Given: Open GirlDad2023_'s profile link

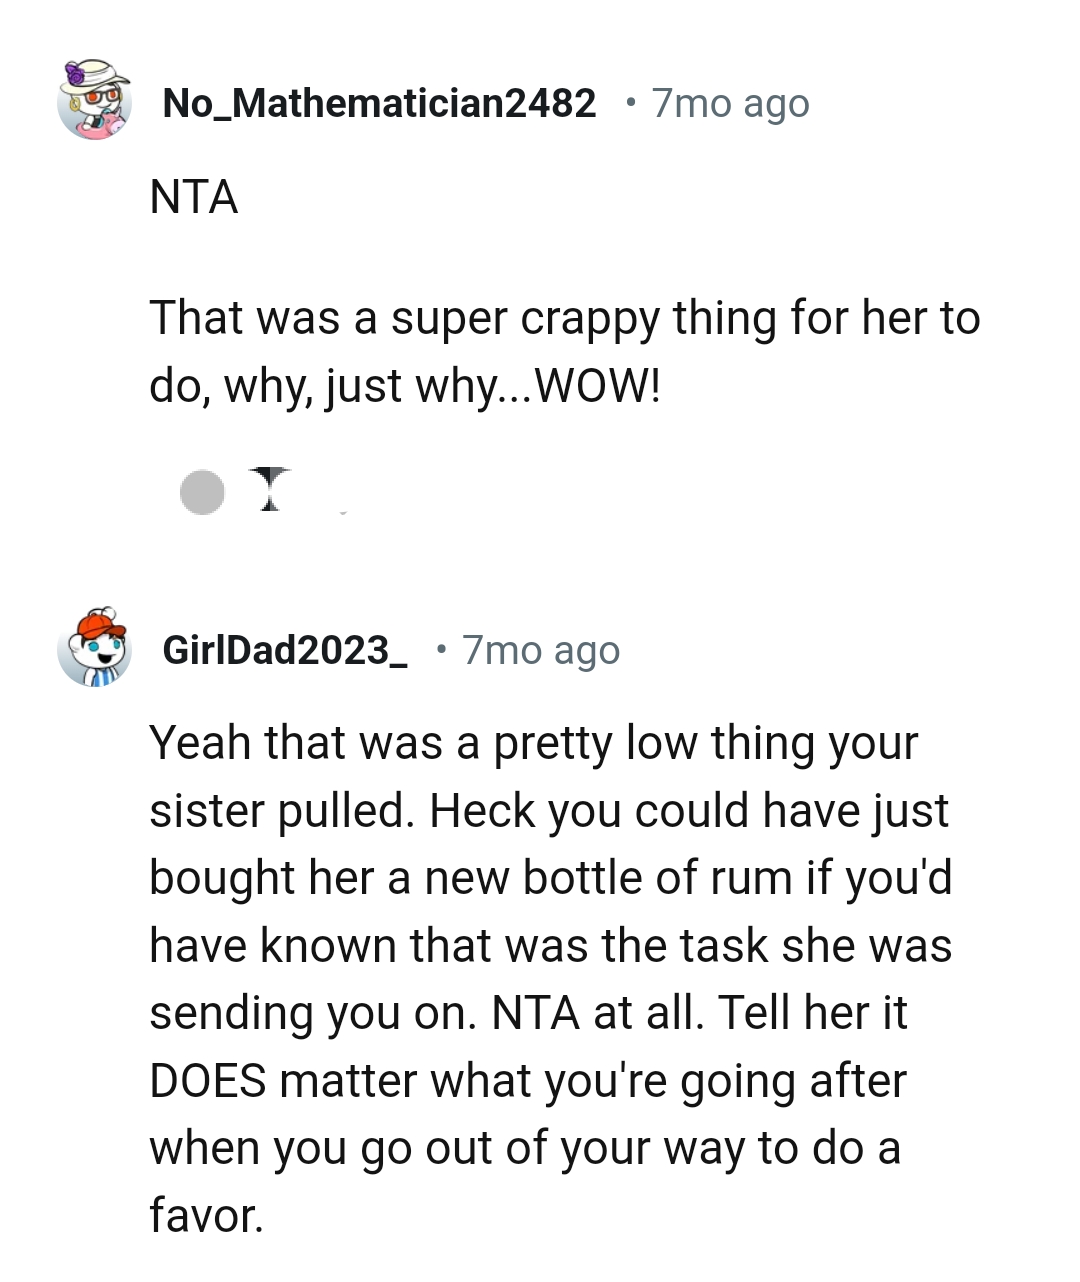Looking at the screenshot, I should click(283, 650).
